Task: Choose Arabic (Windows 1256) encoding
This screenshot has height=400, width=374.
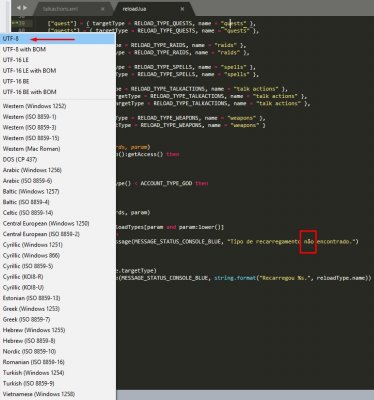Action: pos(58,170)
